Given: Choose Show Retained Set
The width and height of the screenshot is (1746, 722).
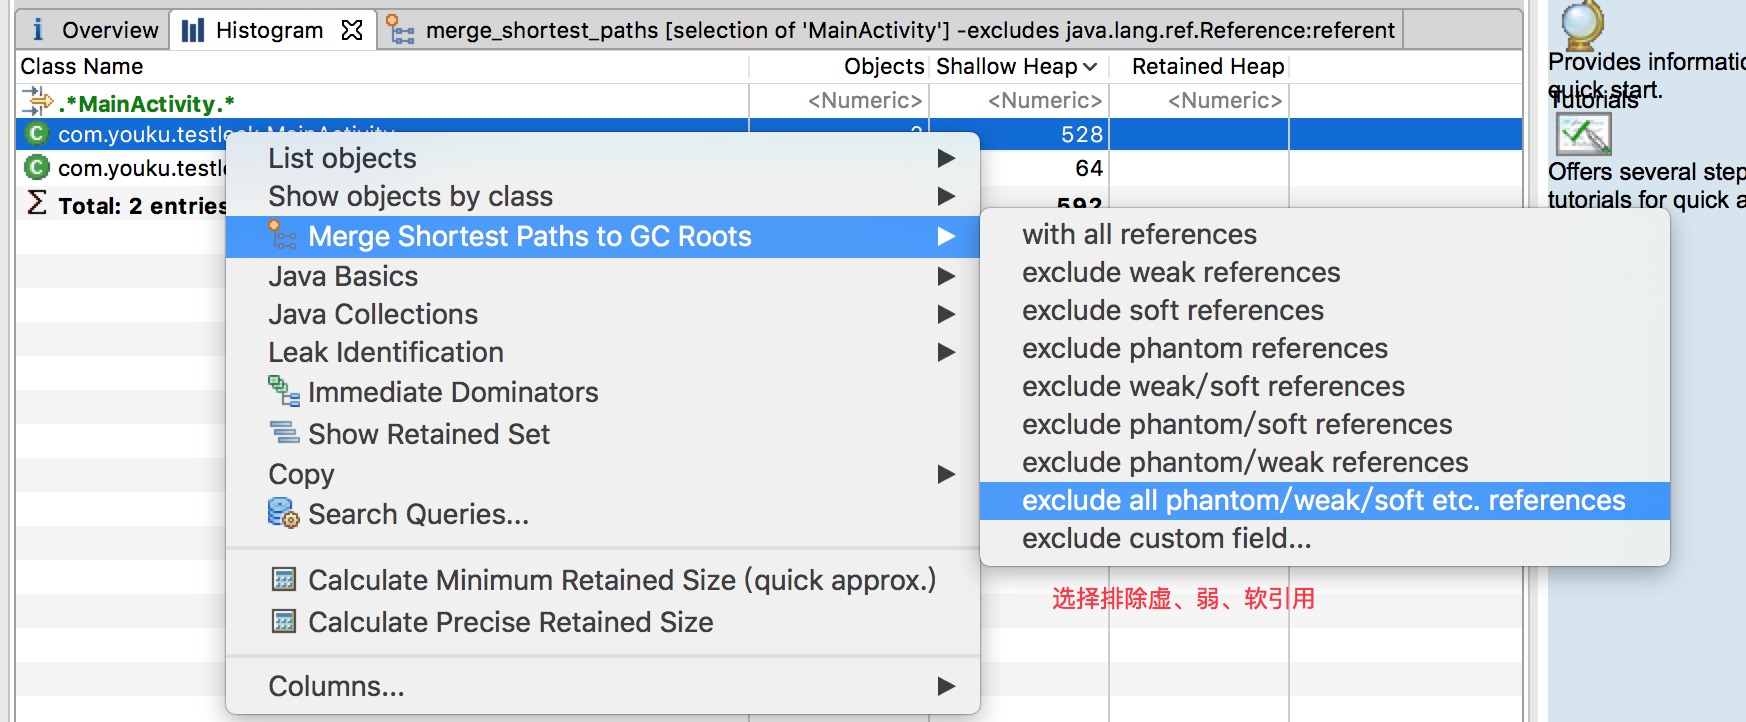Looking at the screenshot, I should click(x=603, y=434).
